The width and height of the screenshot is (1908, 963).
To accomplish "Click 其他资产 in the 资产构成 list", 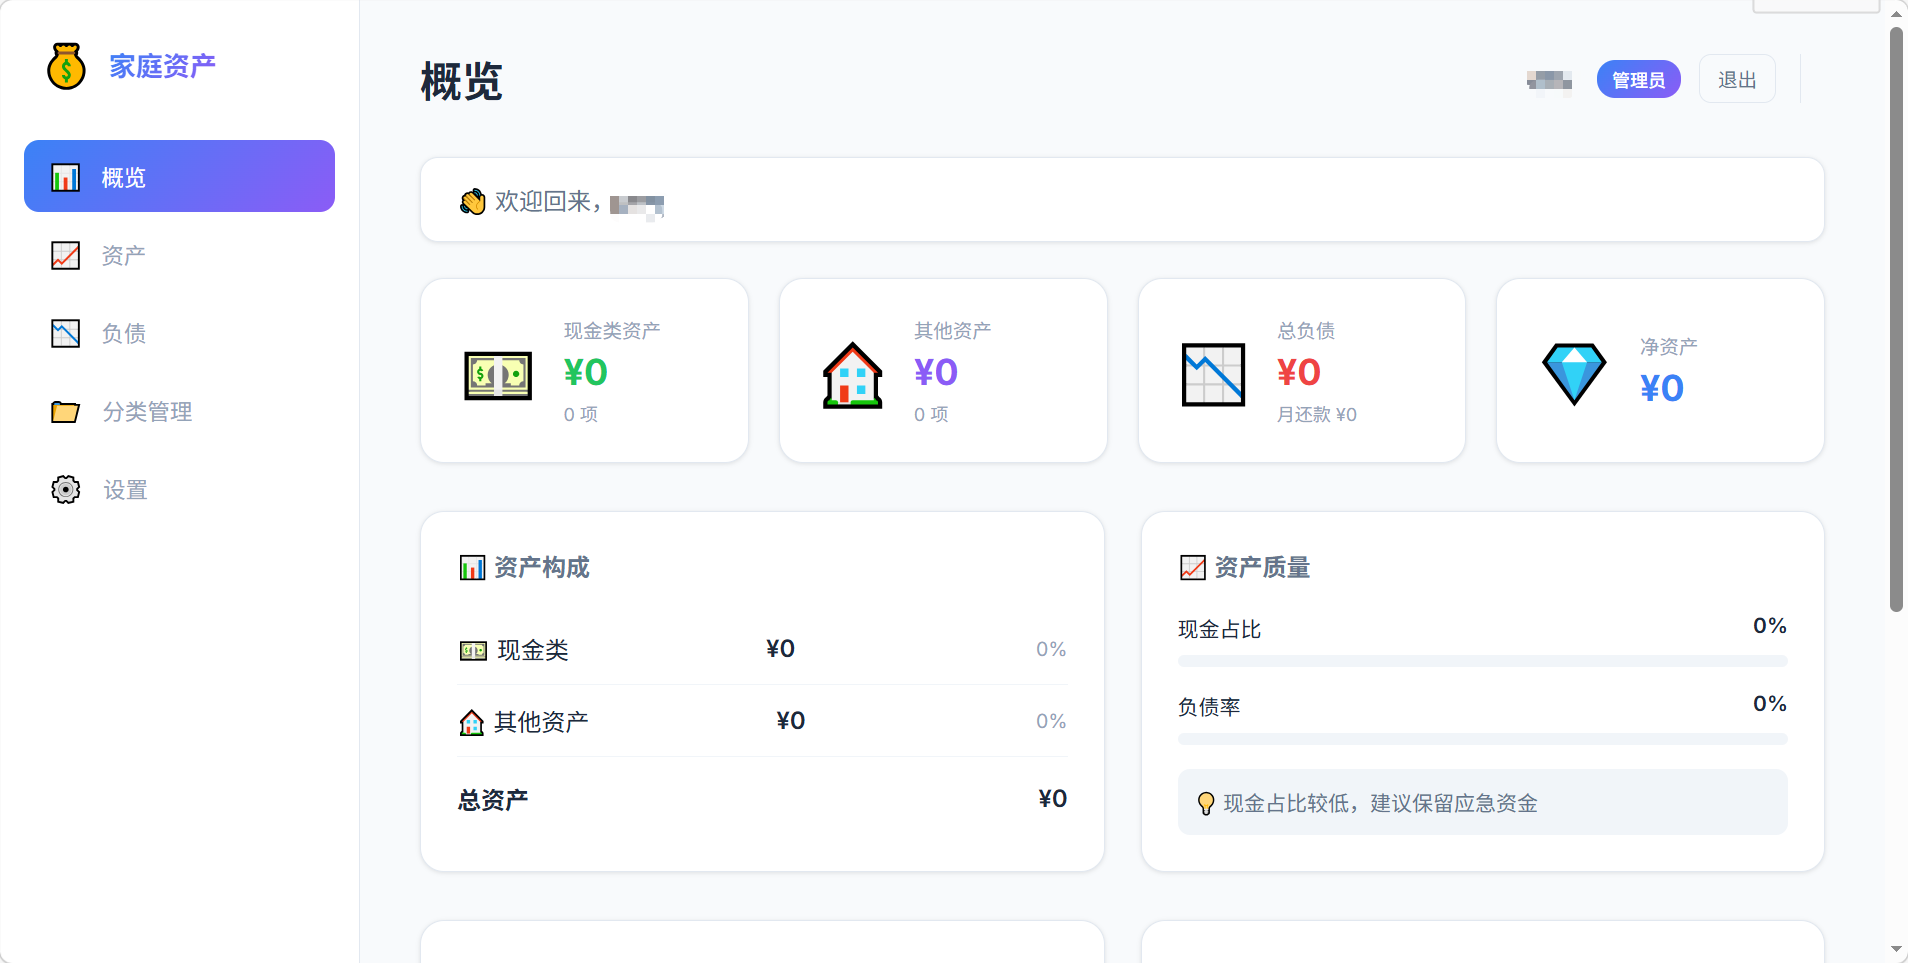I will pyautogui.click(x=541, y=722).
